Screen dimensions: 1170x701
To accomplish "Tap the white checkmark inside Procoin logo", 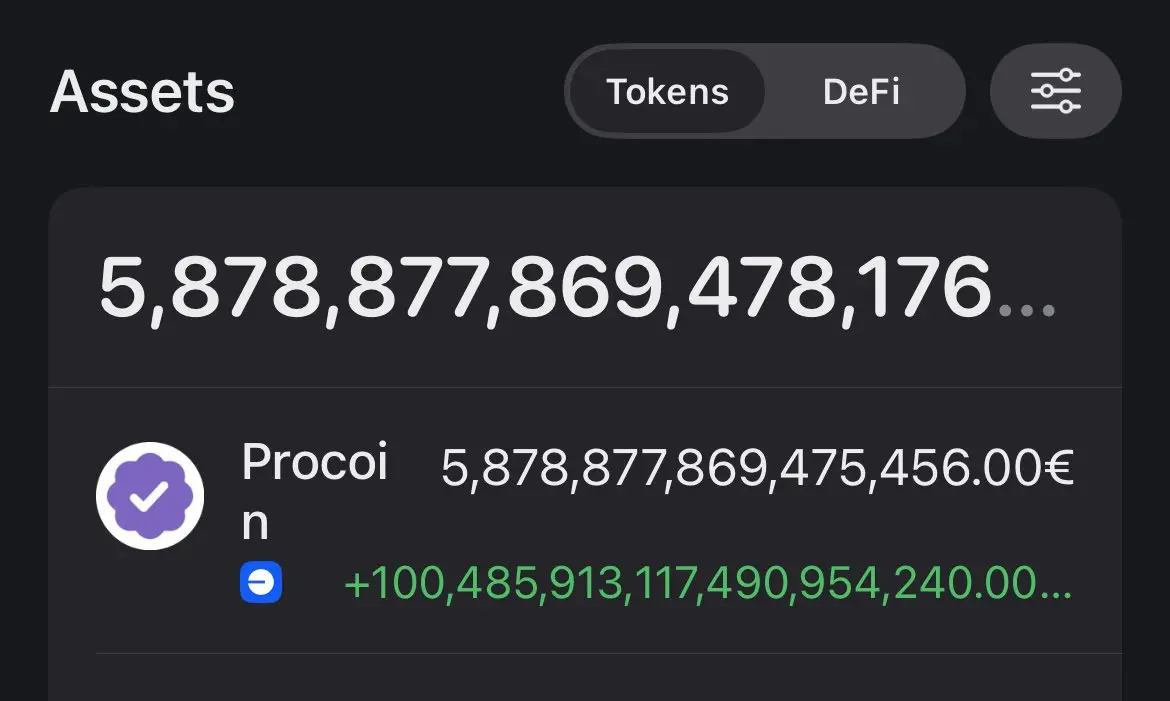I will (149, 496).
